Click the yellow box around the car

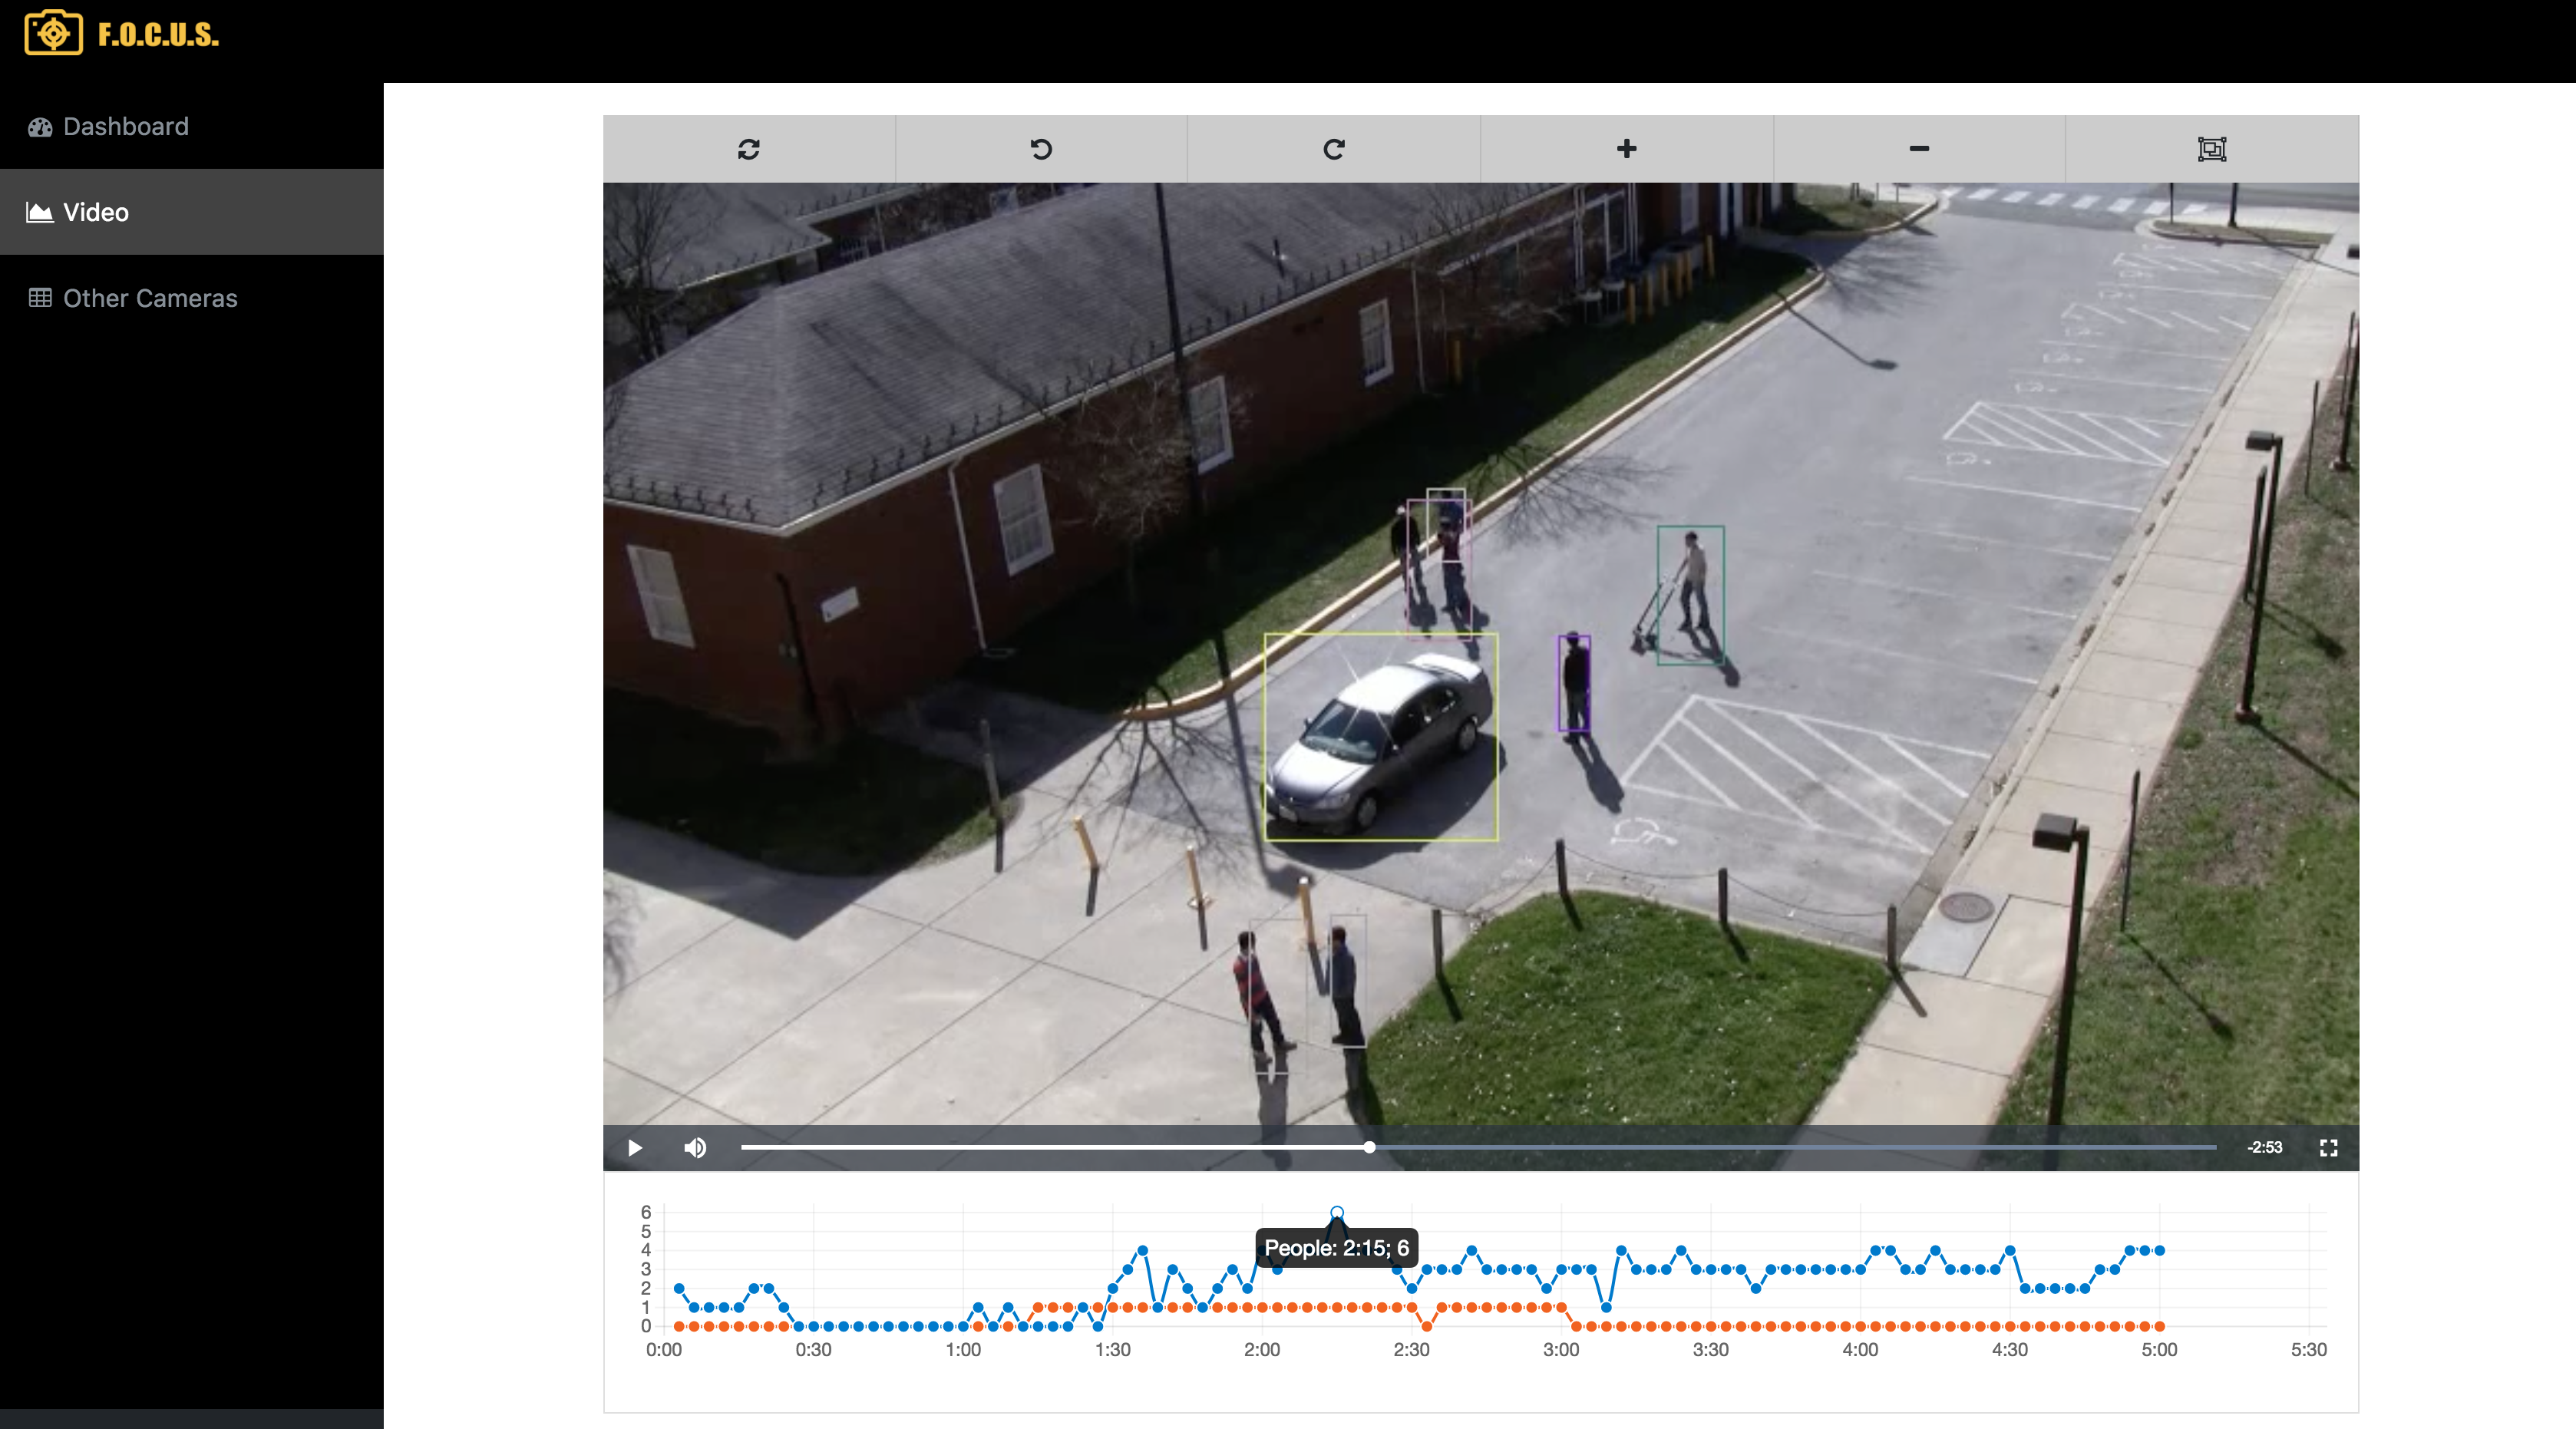(1380, 736)
